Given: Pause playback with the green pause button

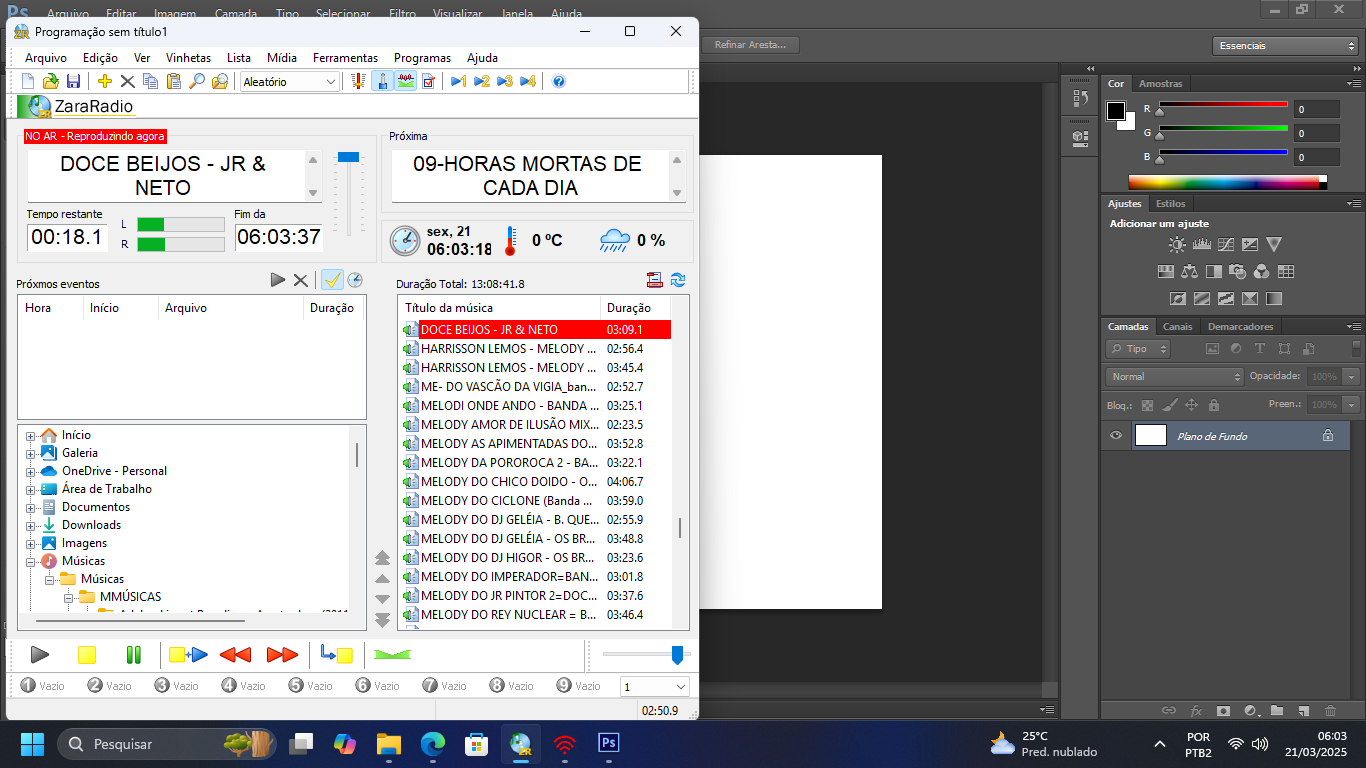Looking at the screenshot, I should click(133, 655).
